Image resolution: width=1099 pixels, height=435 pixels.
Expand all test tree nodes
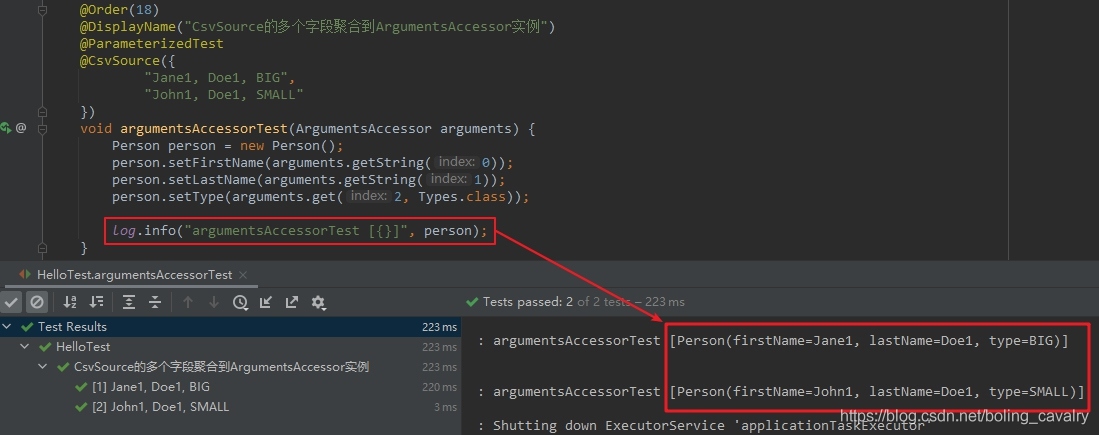point(129,303)
